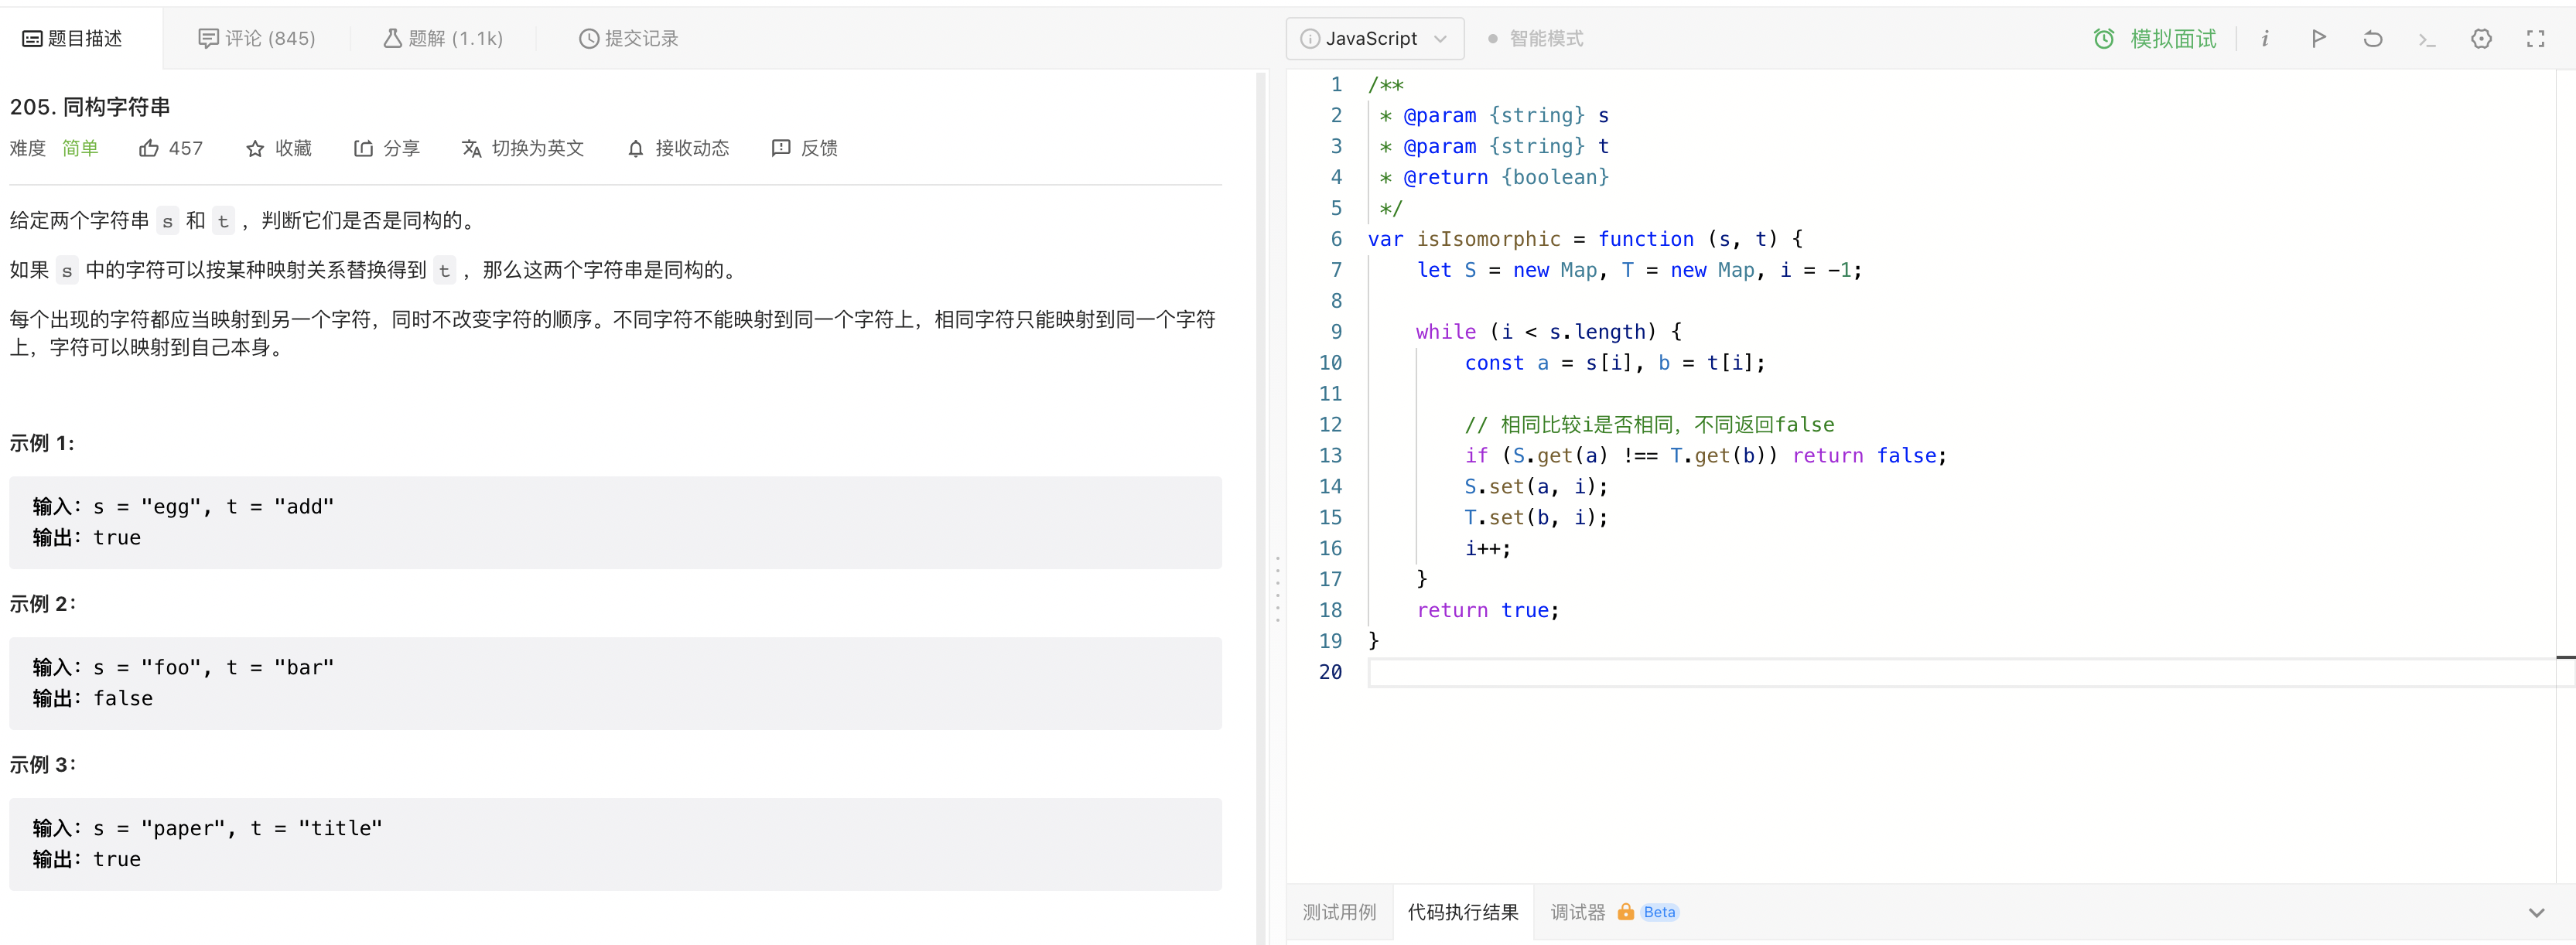This screenshot has height=945, width=2576.
Task: Toggle 智能模式 smart mode
Action: coord(1535,39)
